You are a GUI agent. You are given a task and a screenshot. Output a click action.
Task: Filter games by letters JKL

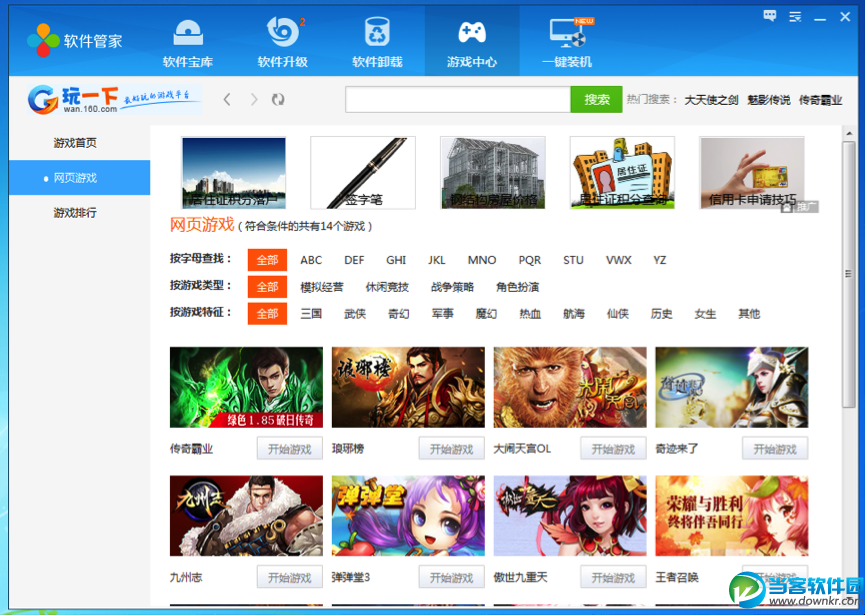[436, 260]
